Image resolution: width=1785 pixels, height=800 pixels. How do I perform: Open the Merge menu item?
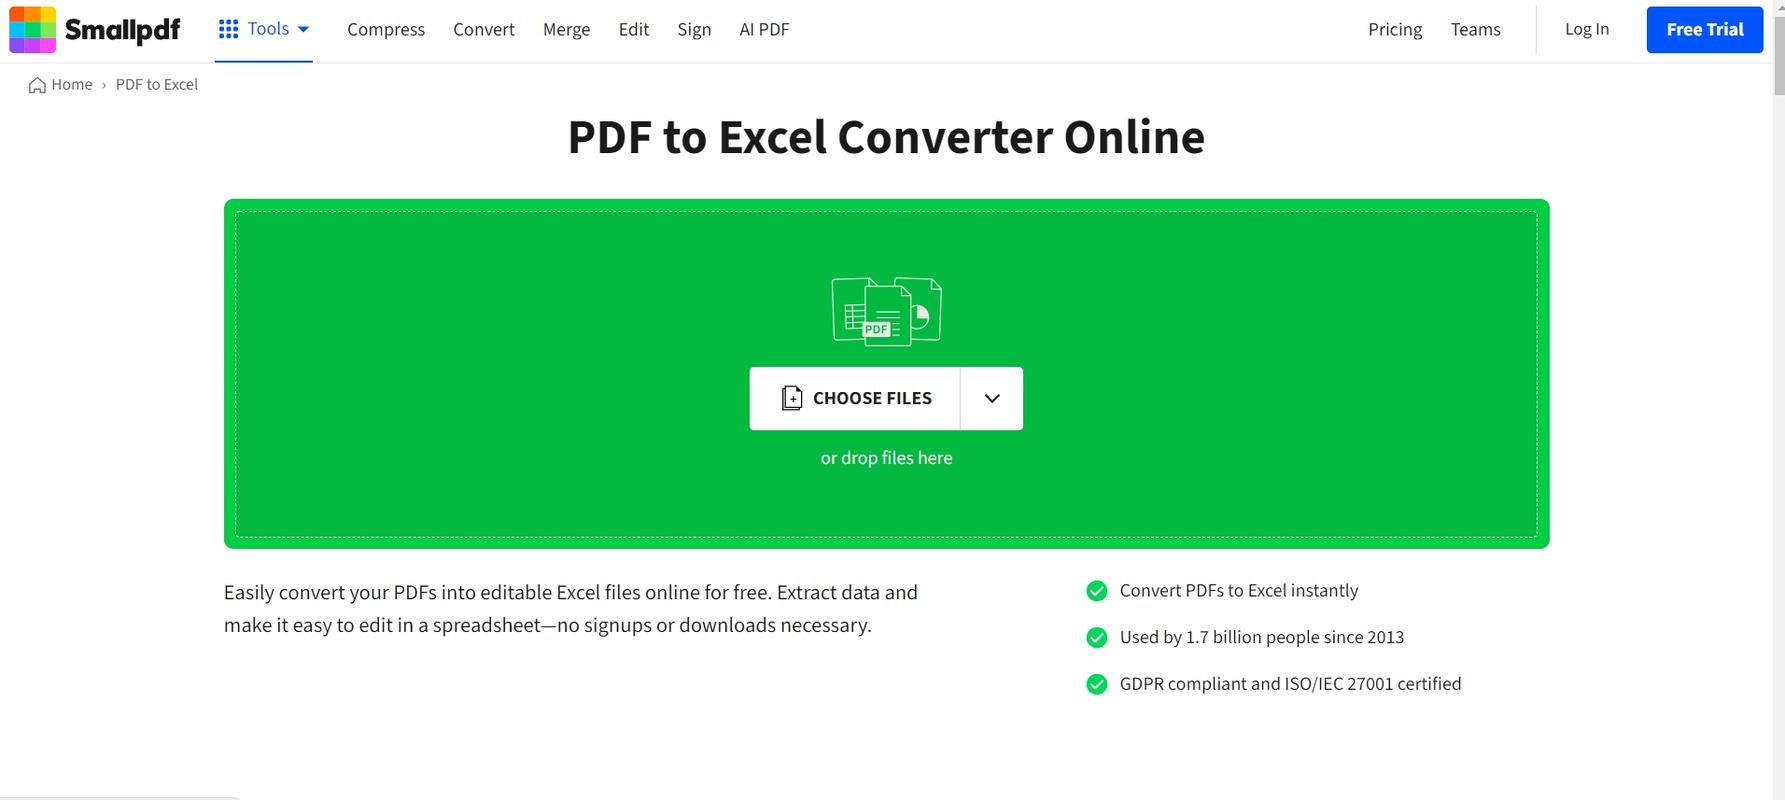(x=566, y=29)
